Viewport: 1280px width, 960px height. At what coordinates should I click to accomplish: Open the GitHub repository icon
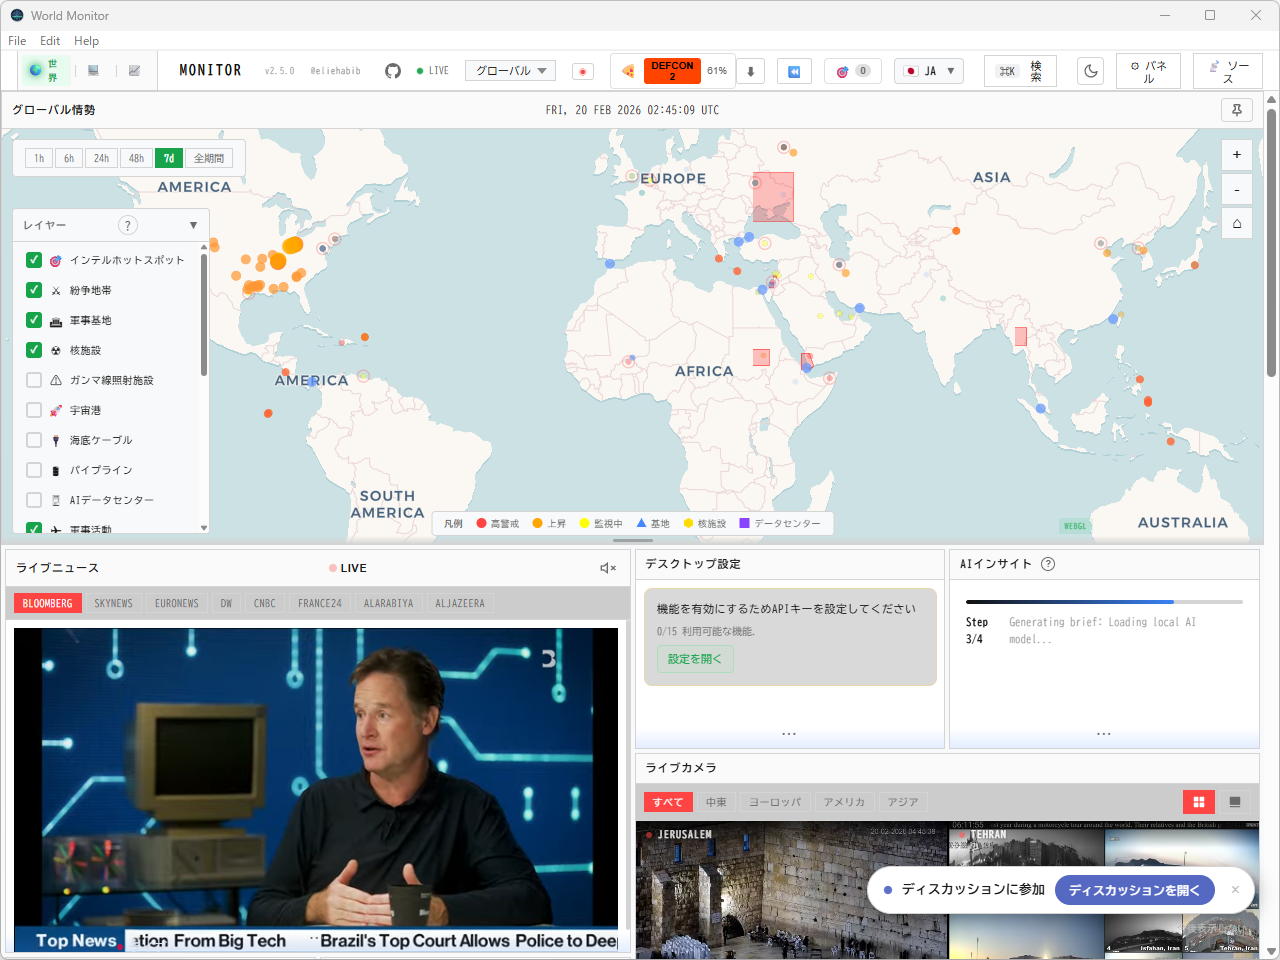coord(393,71)
